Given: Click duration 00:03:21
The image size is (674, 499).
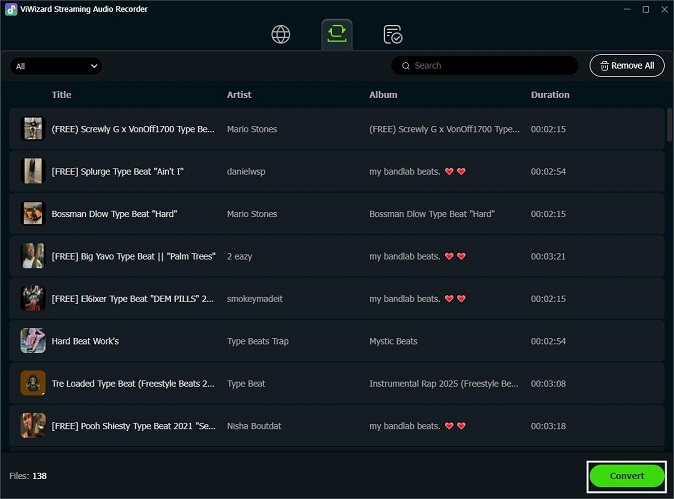Looking at the screenshot, I should tap(548, 257).
